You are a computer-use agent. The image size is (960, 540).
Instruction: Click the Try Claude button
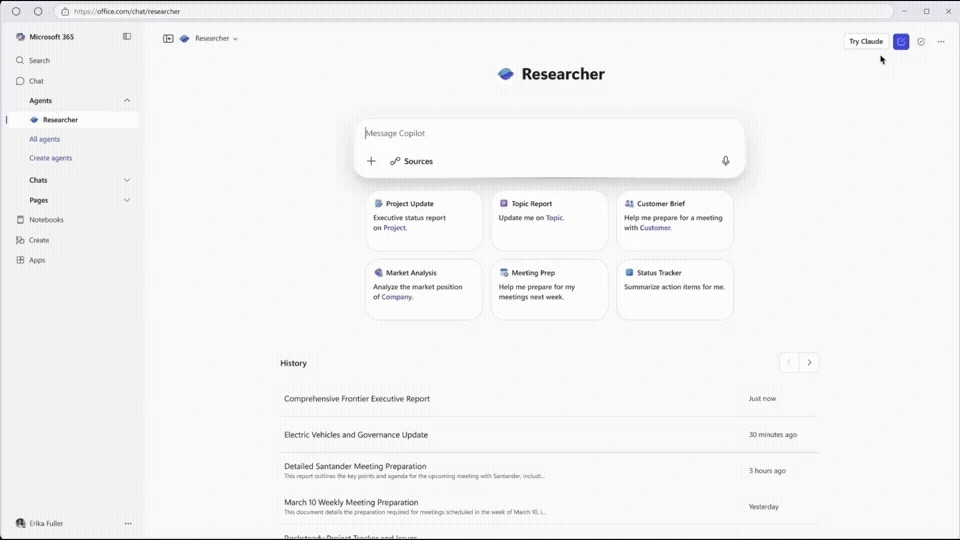[866, 42]
